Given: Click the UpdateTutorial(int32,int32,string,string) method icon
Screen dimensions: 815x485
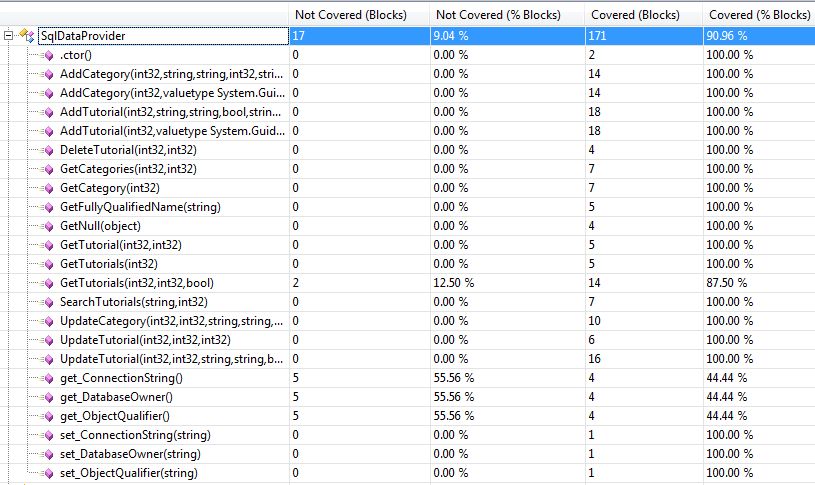Looking at the screenshot, I should (x=48, y=360).
